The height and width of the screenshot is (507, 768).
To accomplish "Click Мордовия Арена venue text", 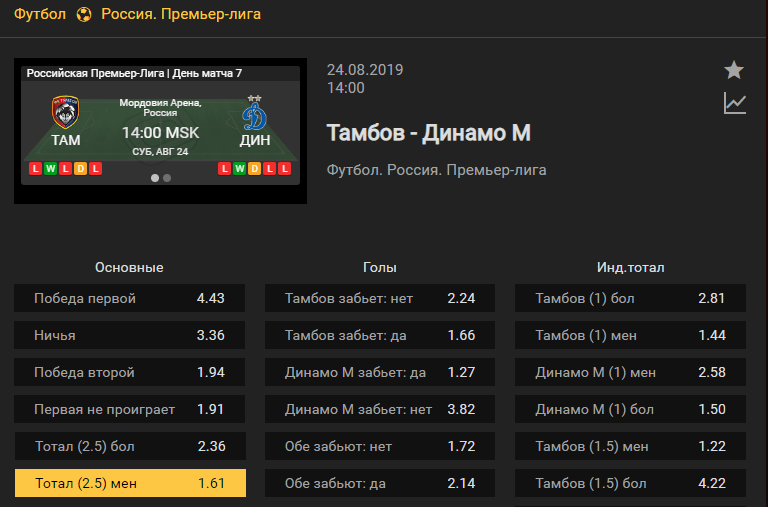I will (161, 107).
